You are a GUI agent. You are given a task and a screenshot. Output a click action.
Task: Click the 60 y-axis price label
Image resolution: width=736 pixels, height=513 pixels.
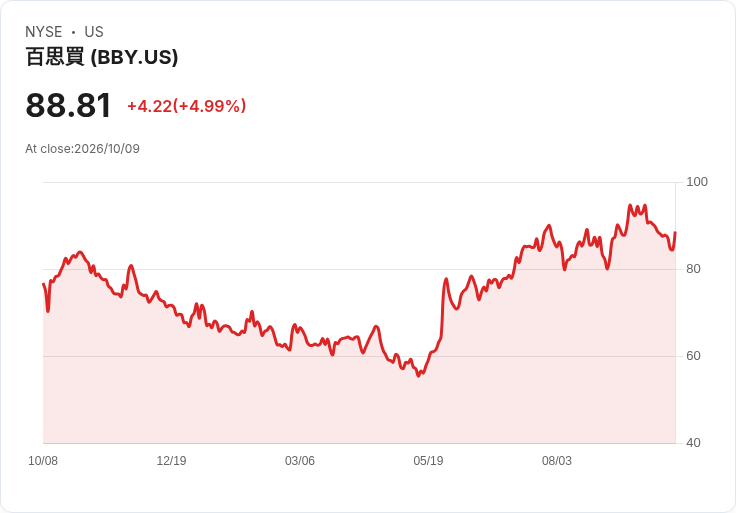[693, 356]
